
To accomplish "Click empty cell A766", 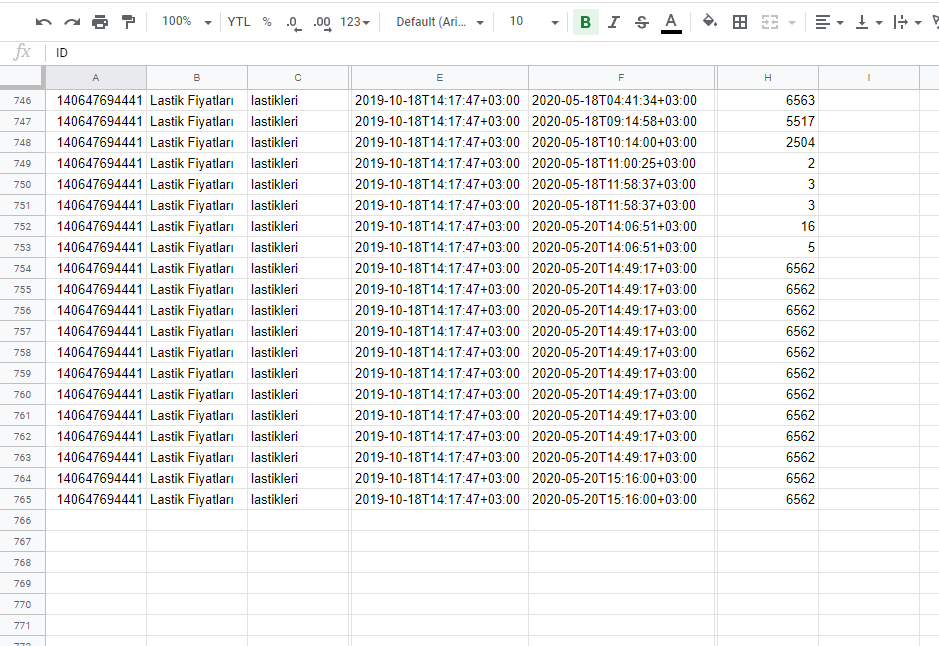I will coord(96,520).
